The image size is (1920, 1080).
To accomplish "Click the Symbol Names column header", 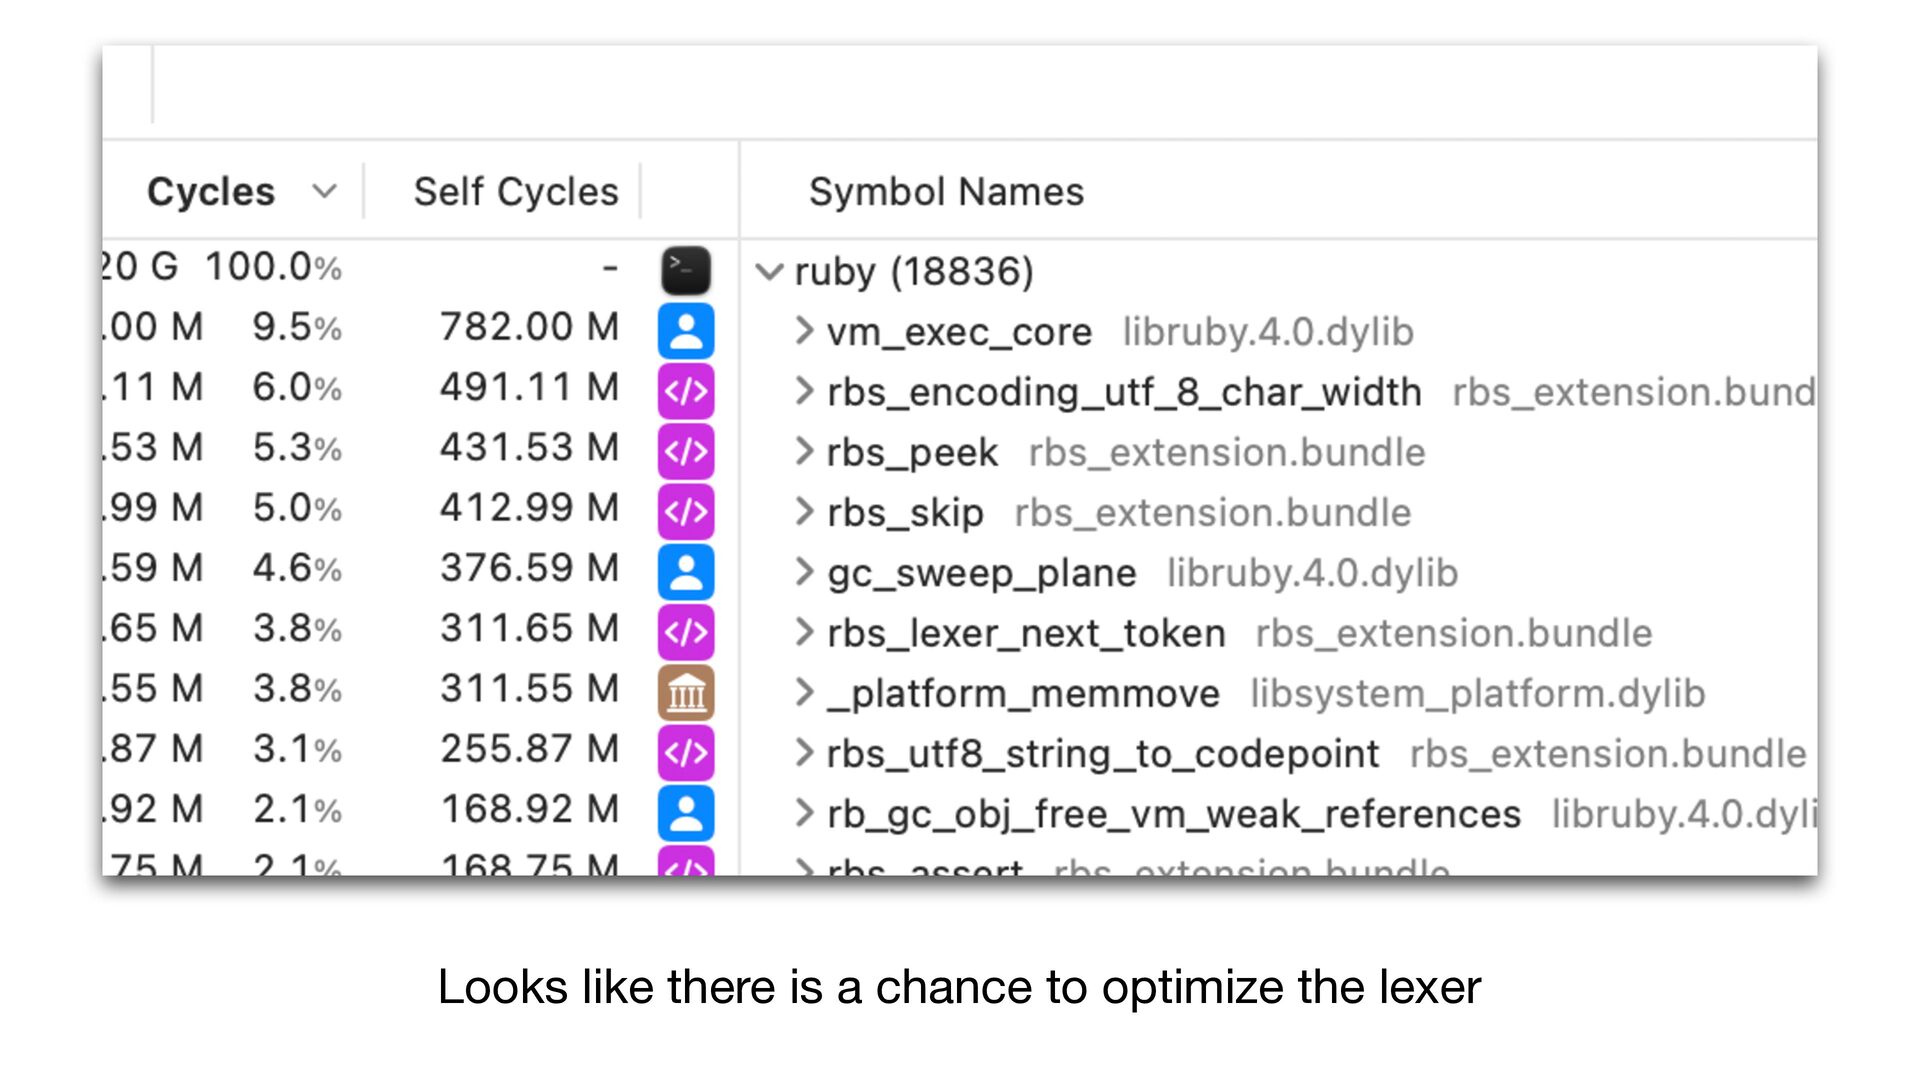I will (x=946, y=191).
